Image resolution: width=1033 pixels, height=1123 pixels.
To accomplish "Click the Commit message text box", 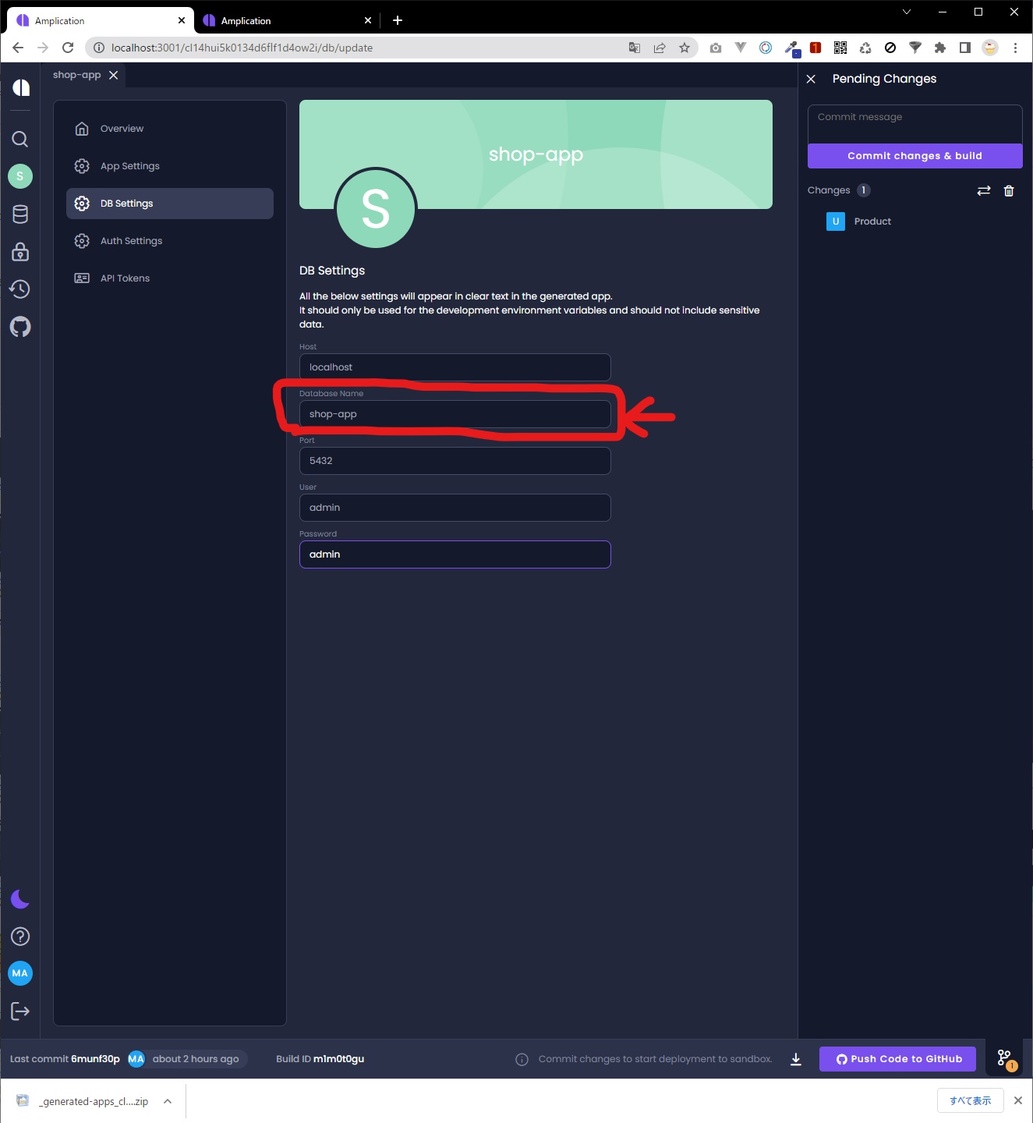I will 915,124.
